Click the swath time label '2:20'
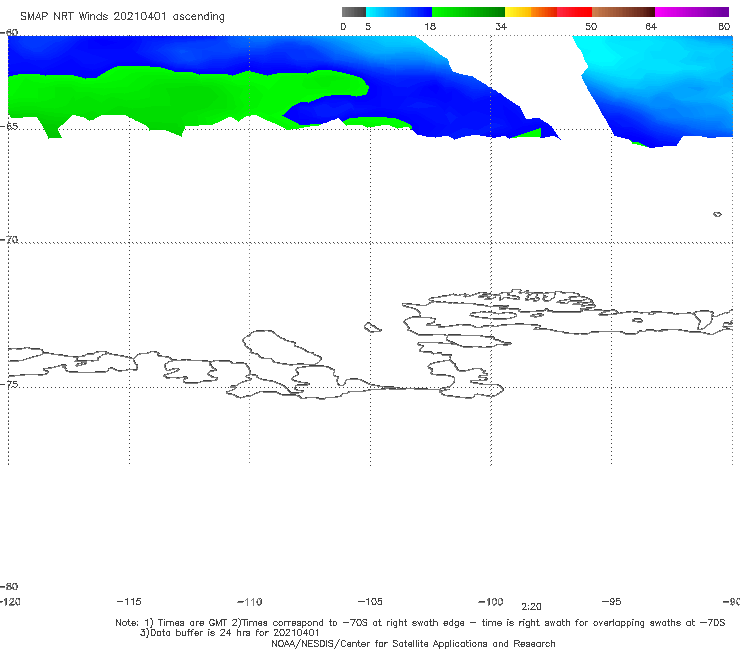Viewport: 740px width, 650px height. point(531,607)
